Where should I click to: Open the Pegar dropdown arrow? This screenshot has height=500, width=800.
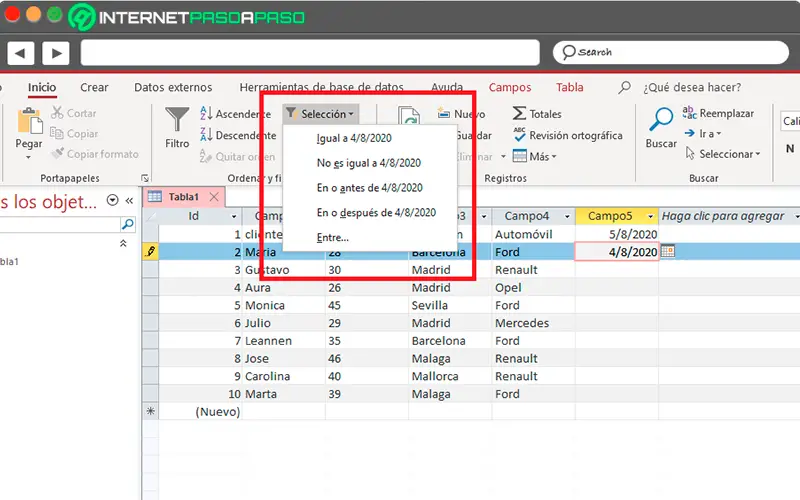coord(29,157)
